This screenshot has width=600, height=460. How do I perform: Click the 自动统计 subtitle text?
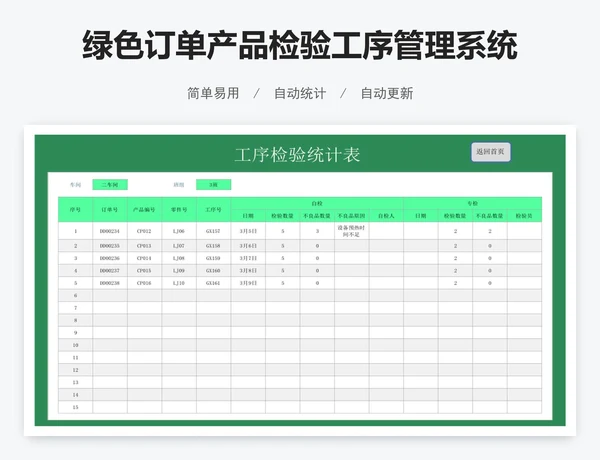[x=300, y=93]
